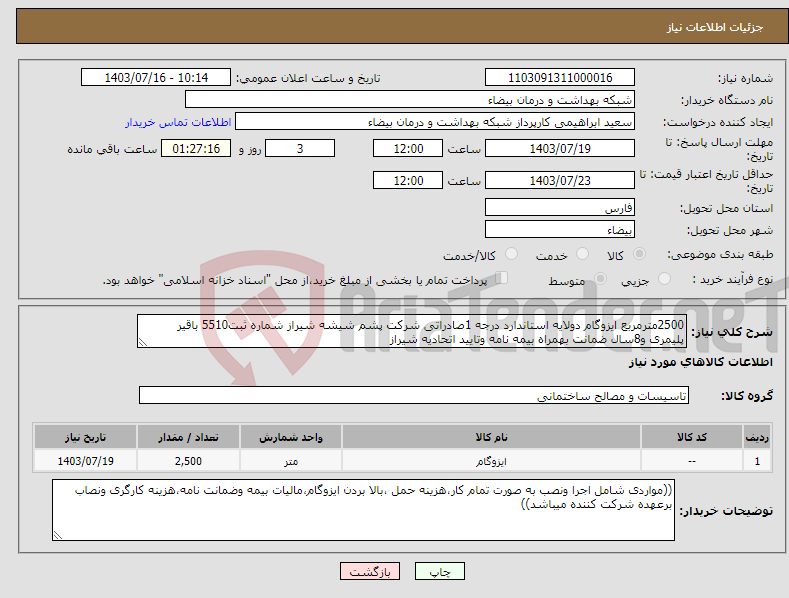Click the resize grip of buyer notes box
This screenshot has height=598, width=789.
[58, 535]
